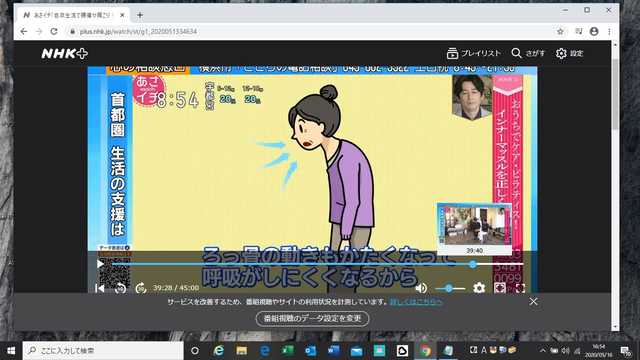Click 番組視聴のデータ設定を変更 button
640x360 pixels.
312,318
